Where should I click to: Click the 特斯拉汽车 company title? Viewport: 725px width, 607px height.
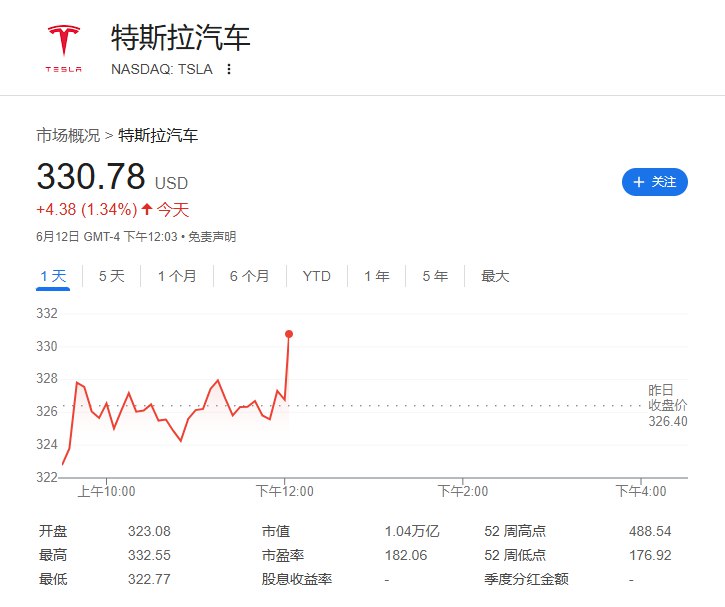[x=181, y=37]
